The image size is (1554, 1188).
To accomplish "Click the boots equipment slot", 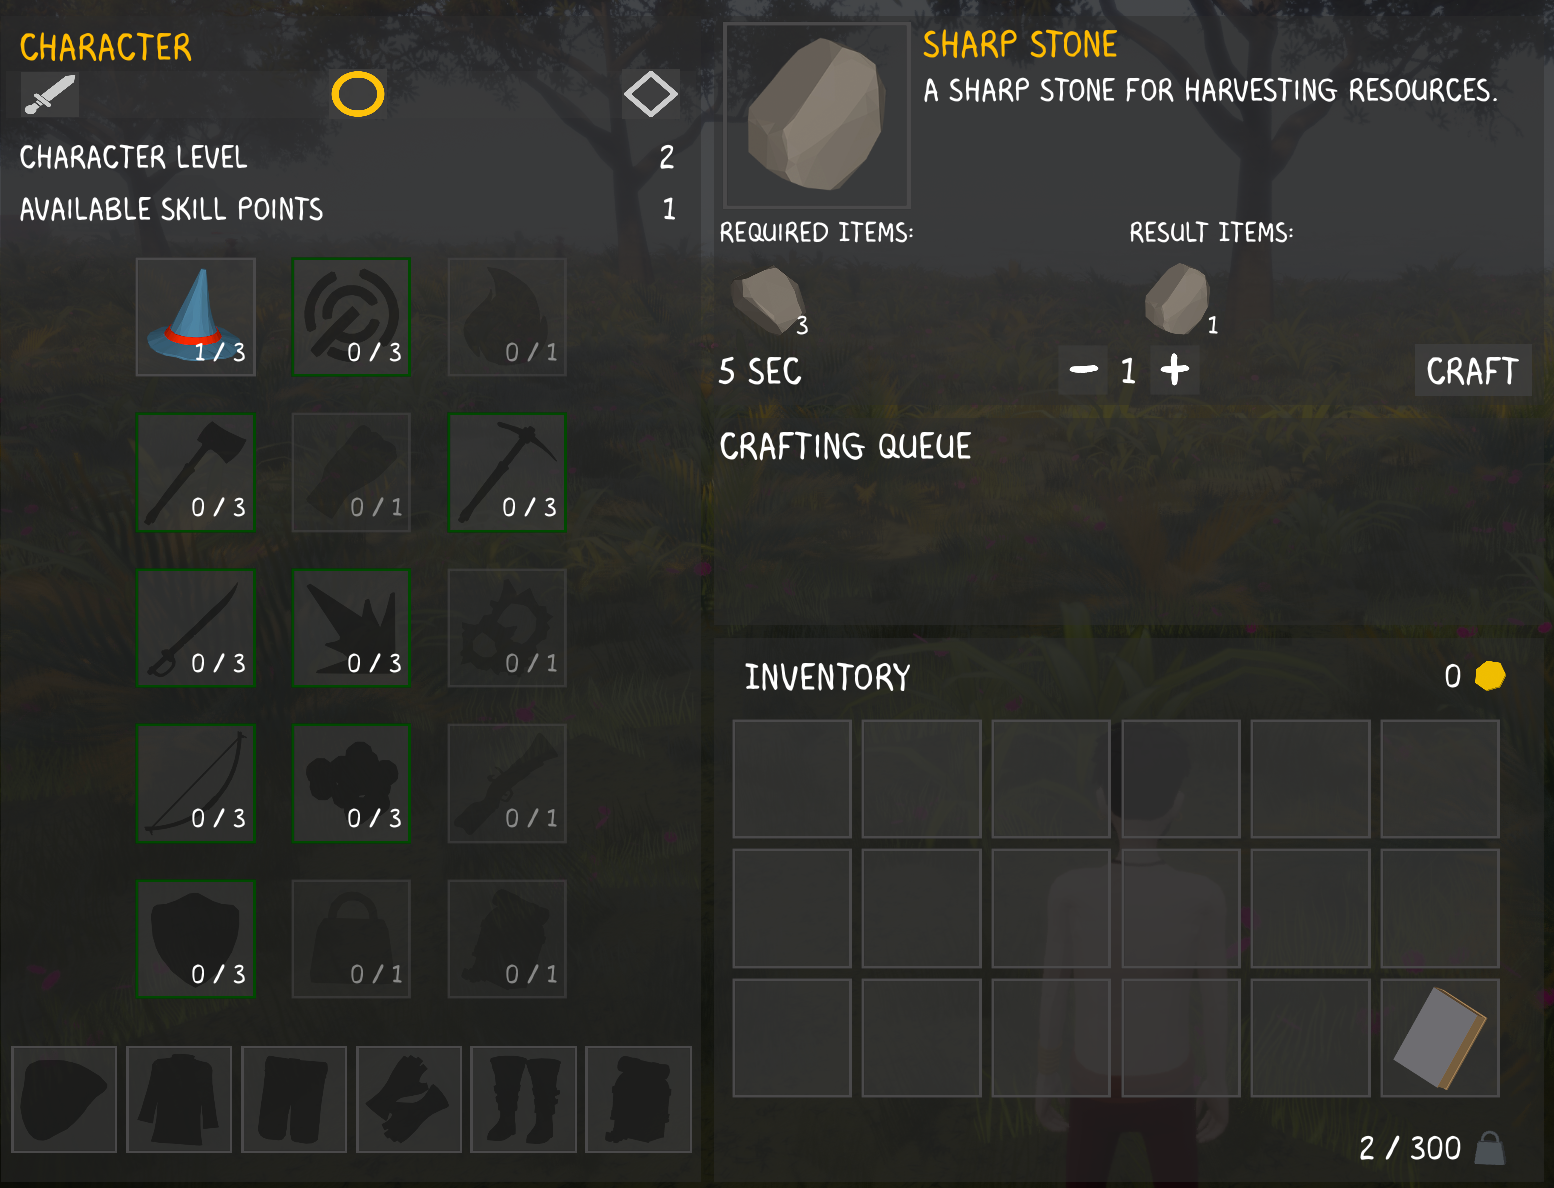I will pyautogui.click(x=523, y=1099).
